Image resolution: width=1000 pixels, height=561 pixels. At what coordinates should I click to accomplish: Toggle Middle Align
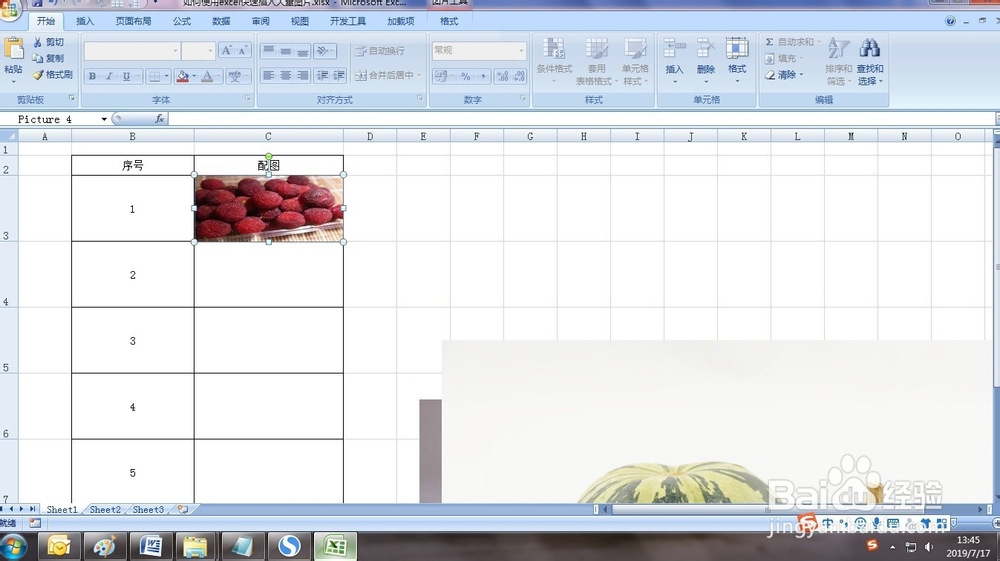286,50
